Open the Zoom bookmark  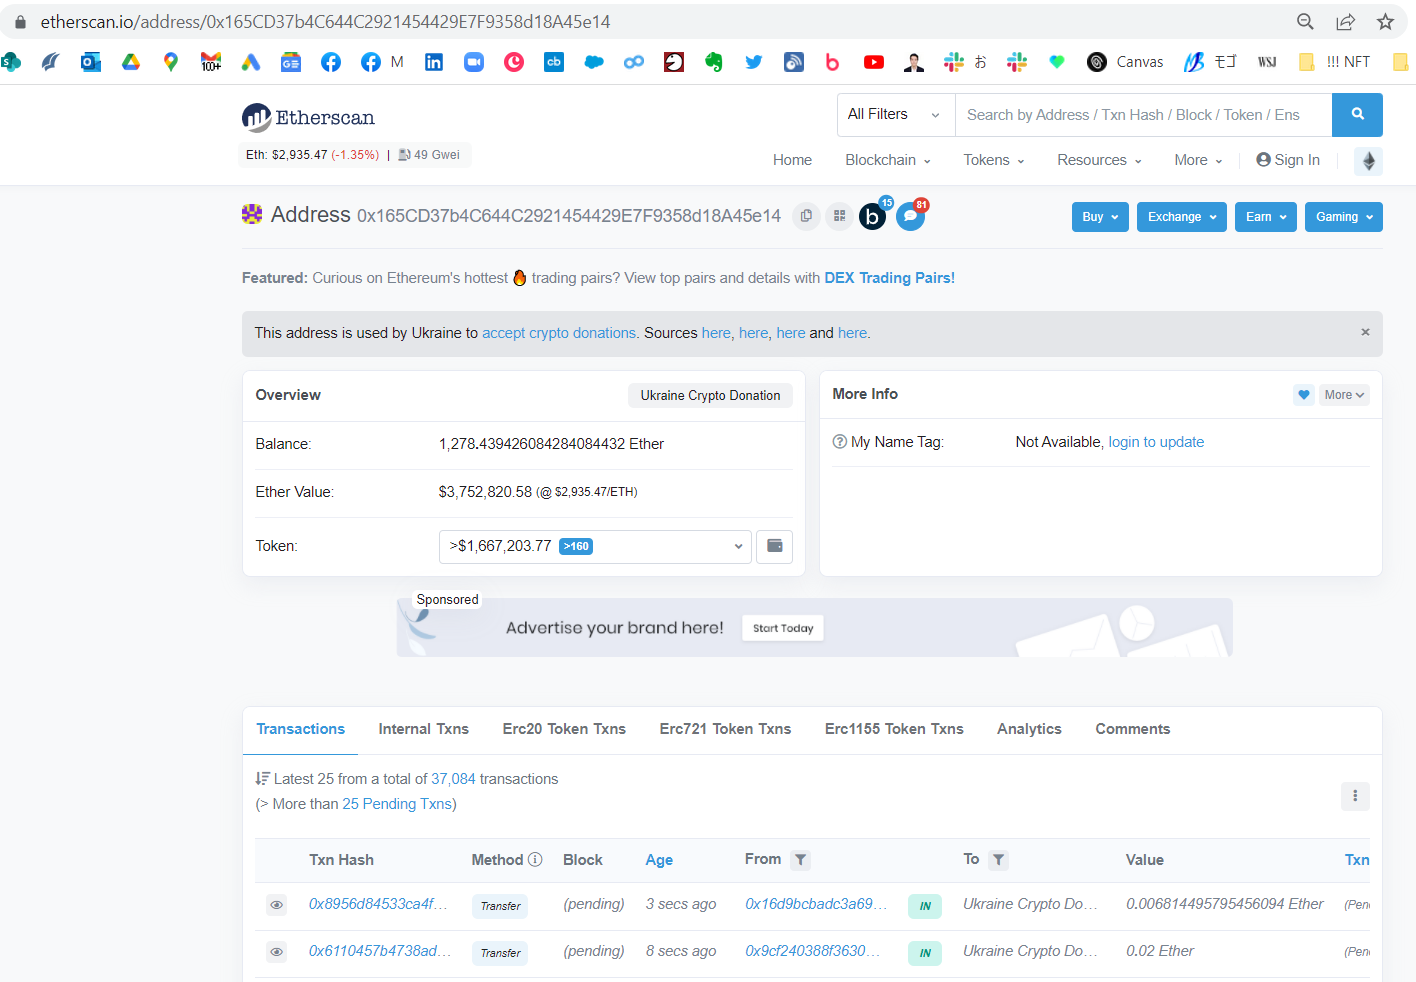474,62
